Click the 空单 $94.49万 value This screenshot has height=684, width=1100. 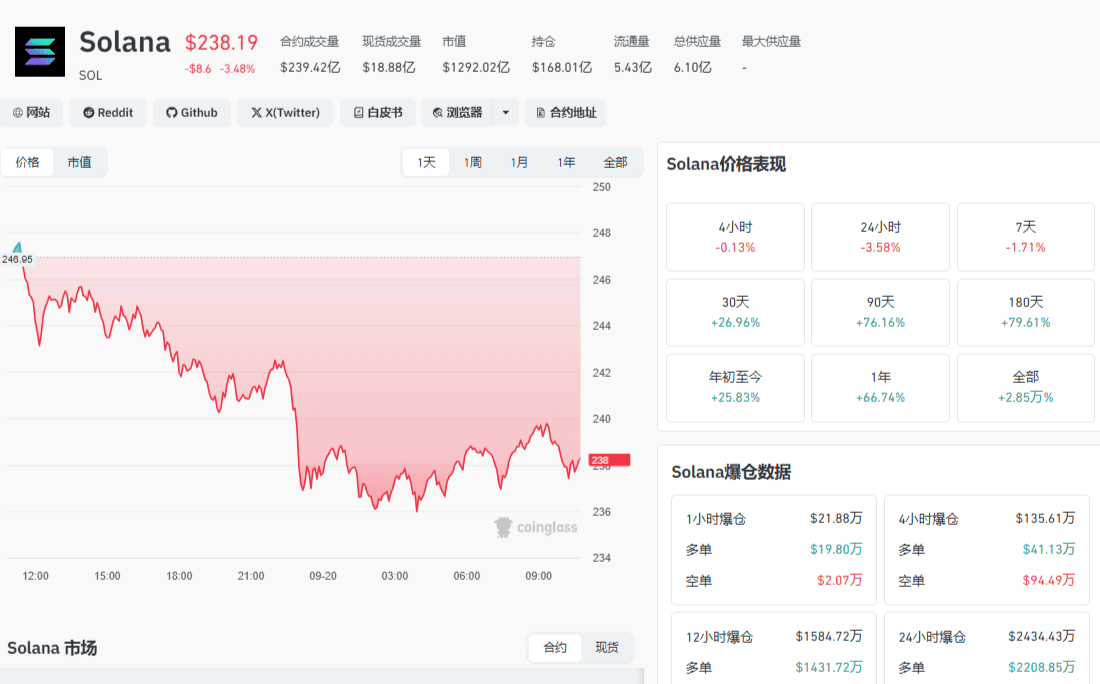tap(1049, 580)
